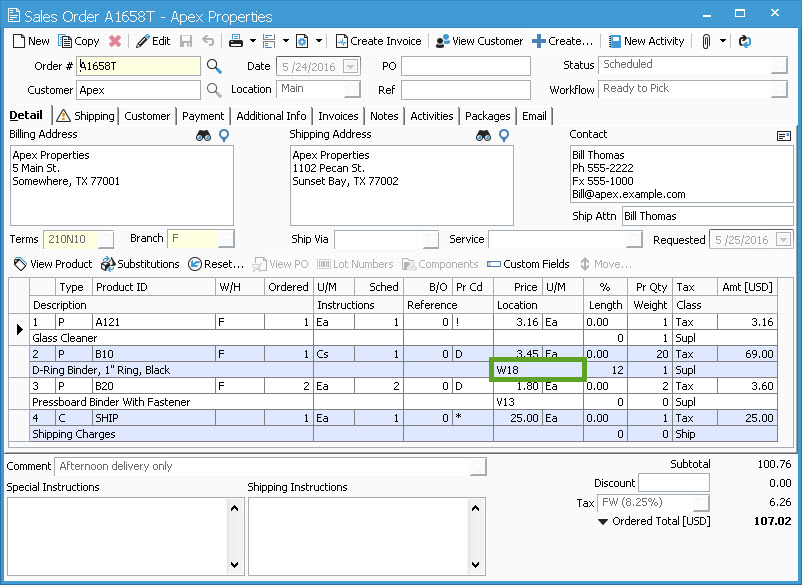Click the Create Invoice button

pyautogui.click(x=378, y=41)
